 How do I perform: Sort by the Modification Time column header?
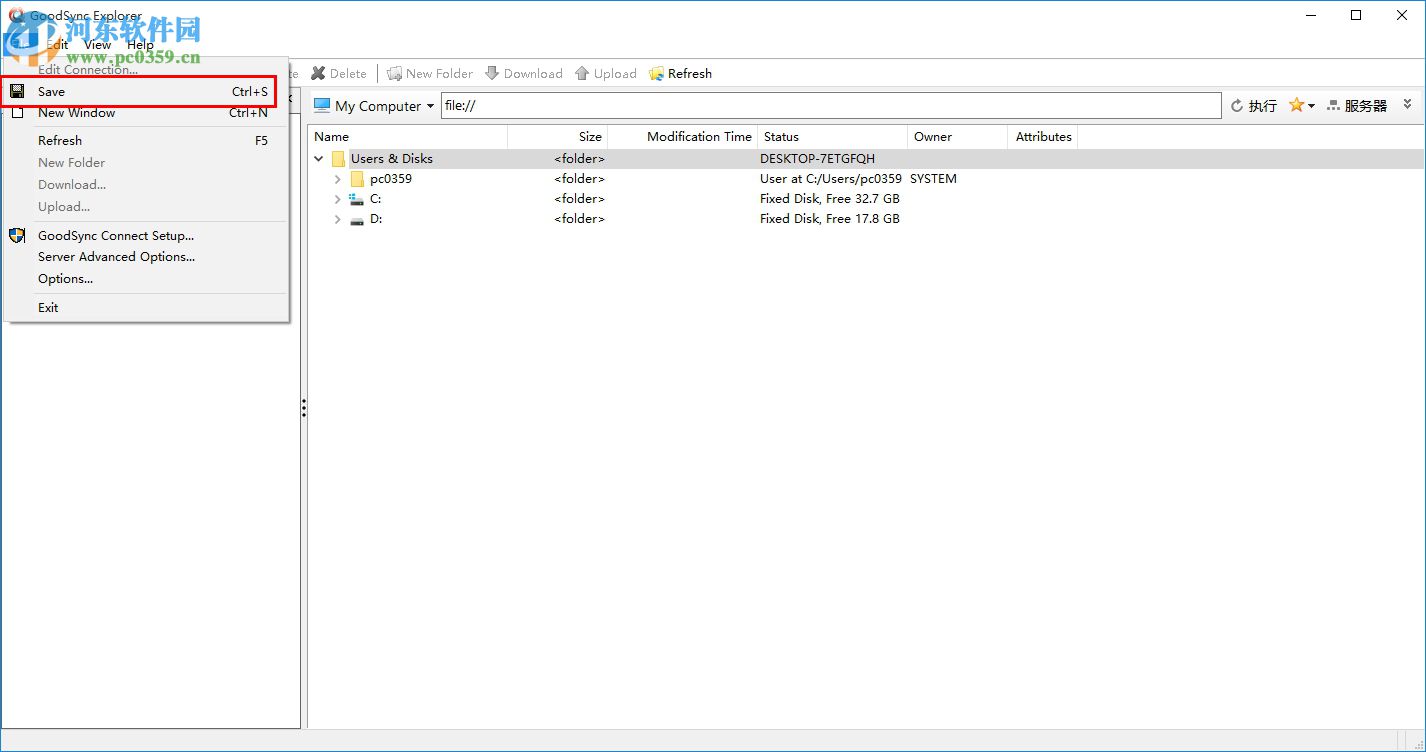pos(682,137)
